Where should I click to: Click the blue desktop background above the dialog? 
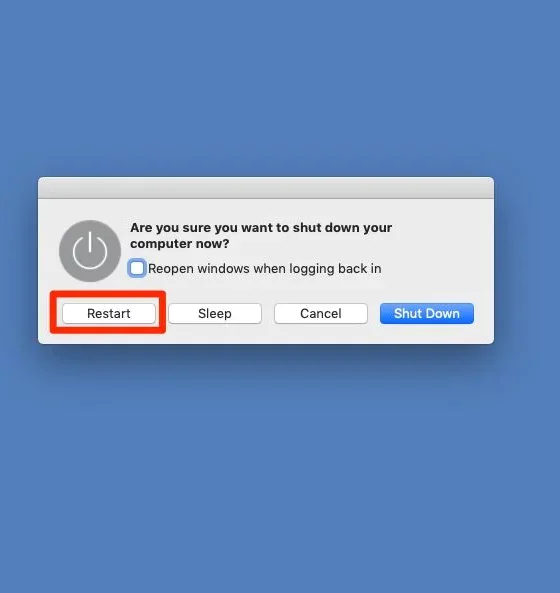[x=280, y=87]
